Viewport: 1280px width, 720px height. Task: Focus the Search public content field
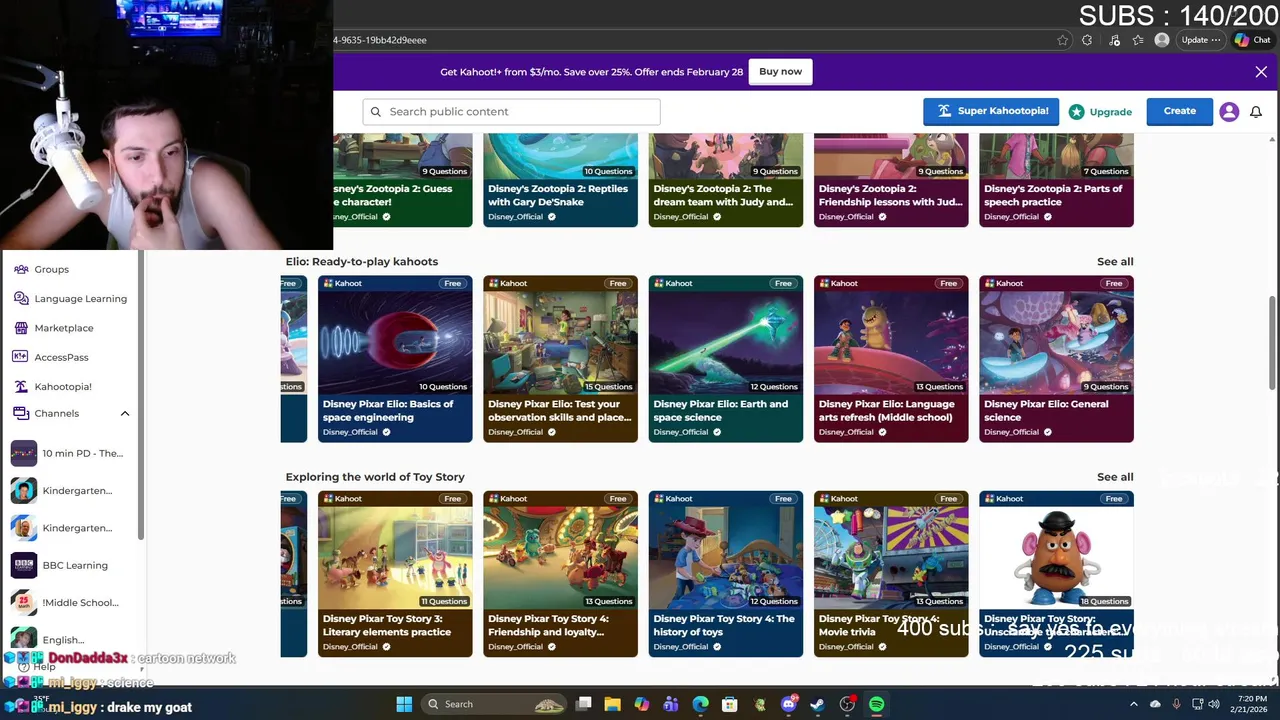point(511,111)
